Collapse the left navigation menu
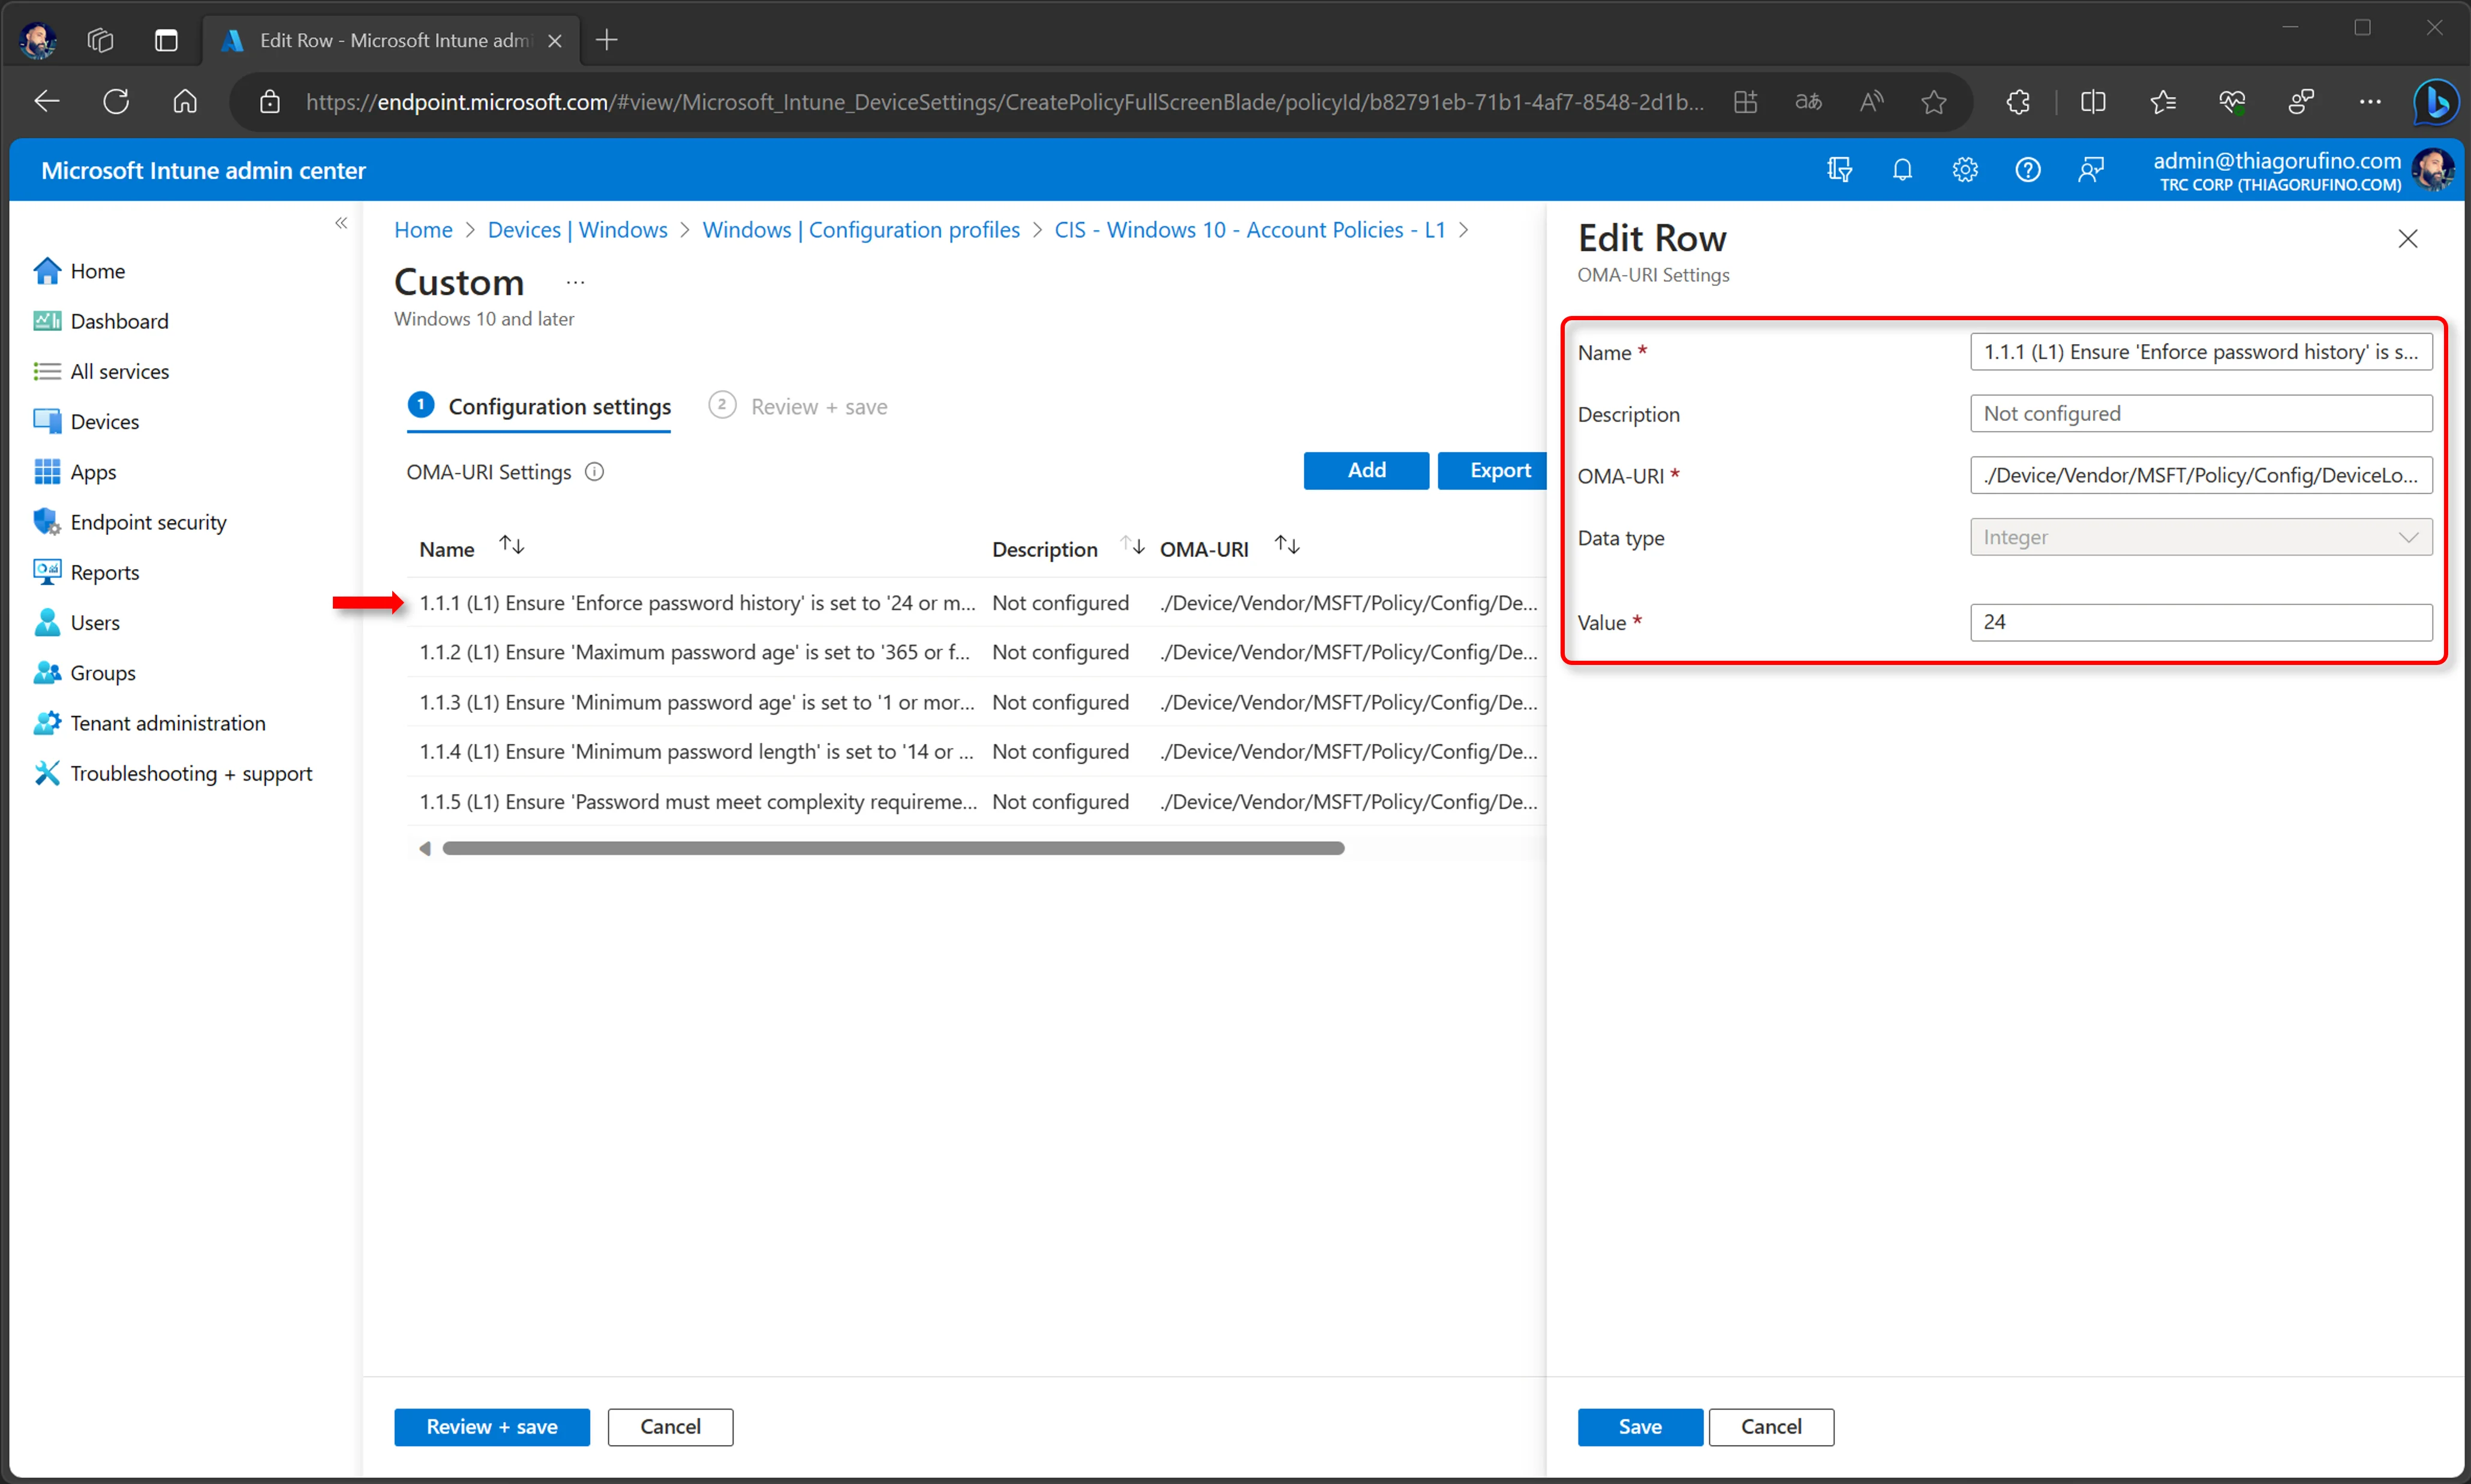 click(x=341, y=223)
